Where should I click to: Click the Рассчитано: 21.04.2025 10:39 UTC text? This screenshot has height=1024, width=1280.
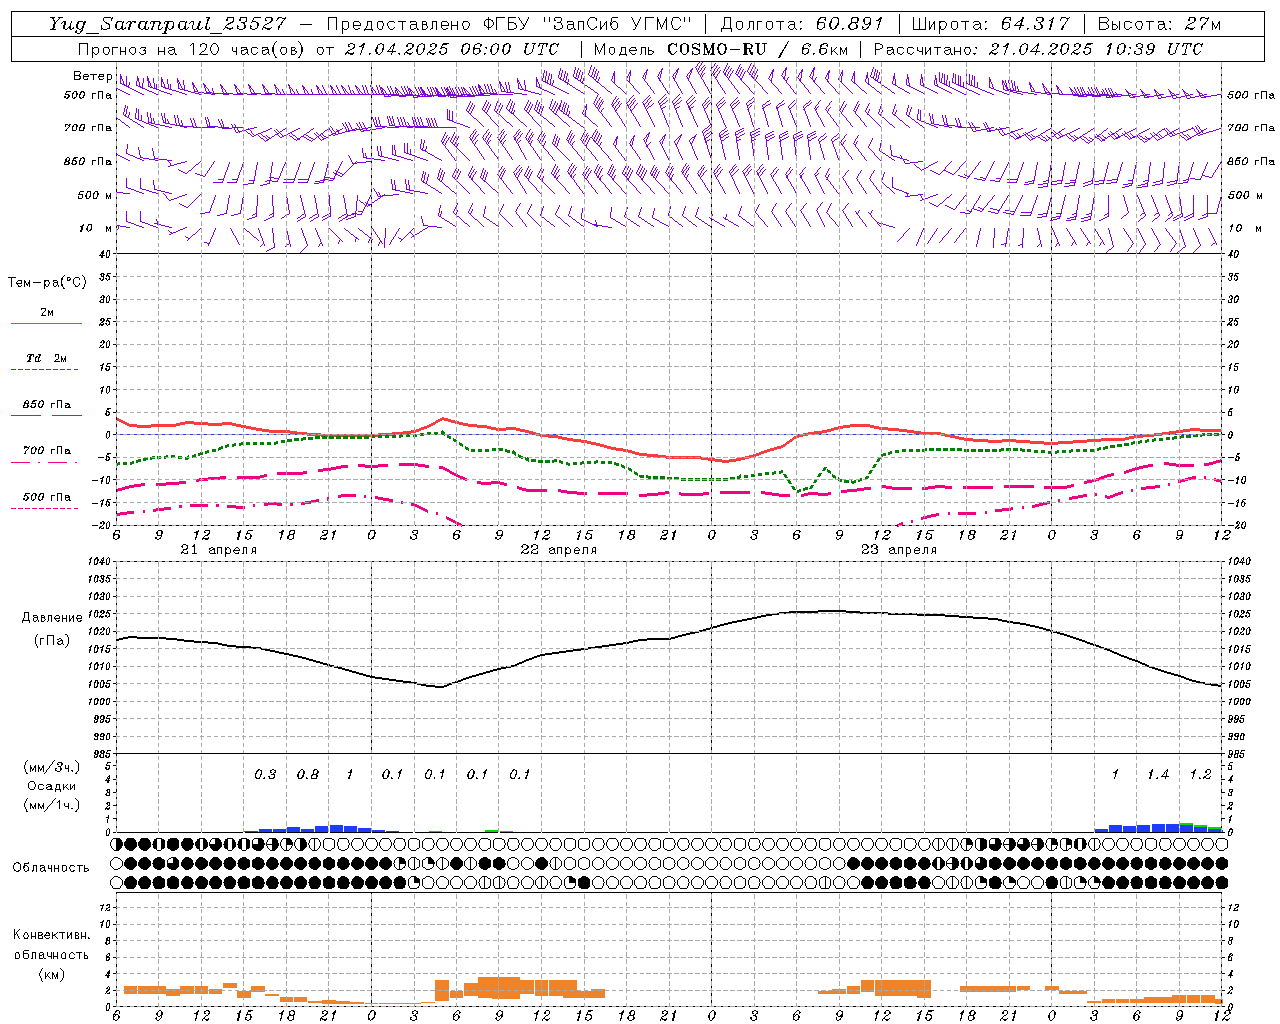[1038, 49]
